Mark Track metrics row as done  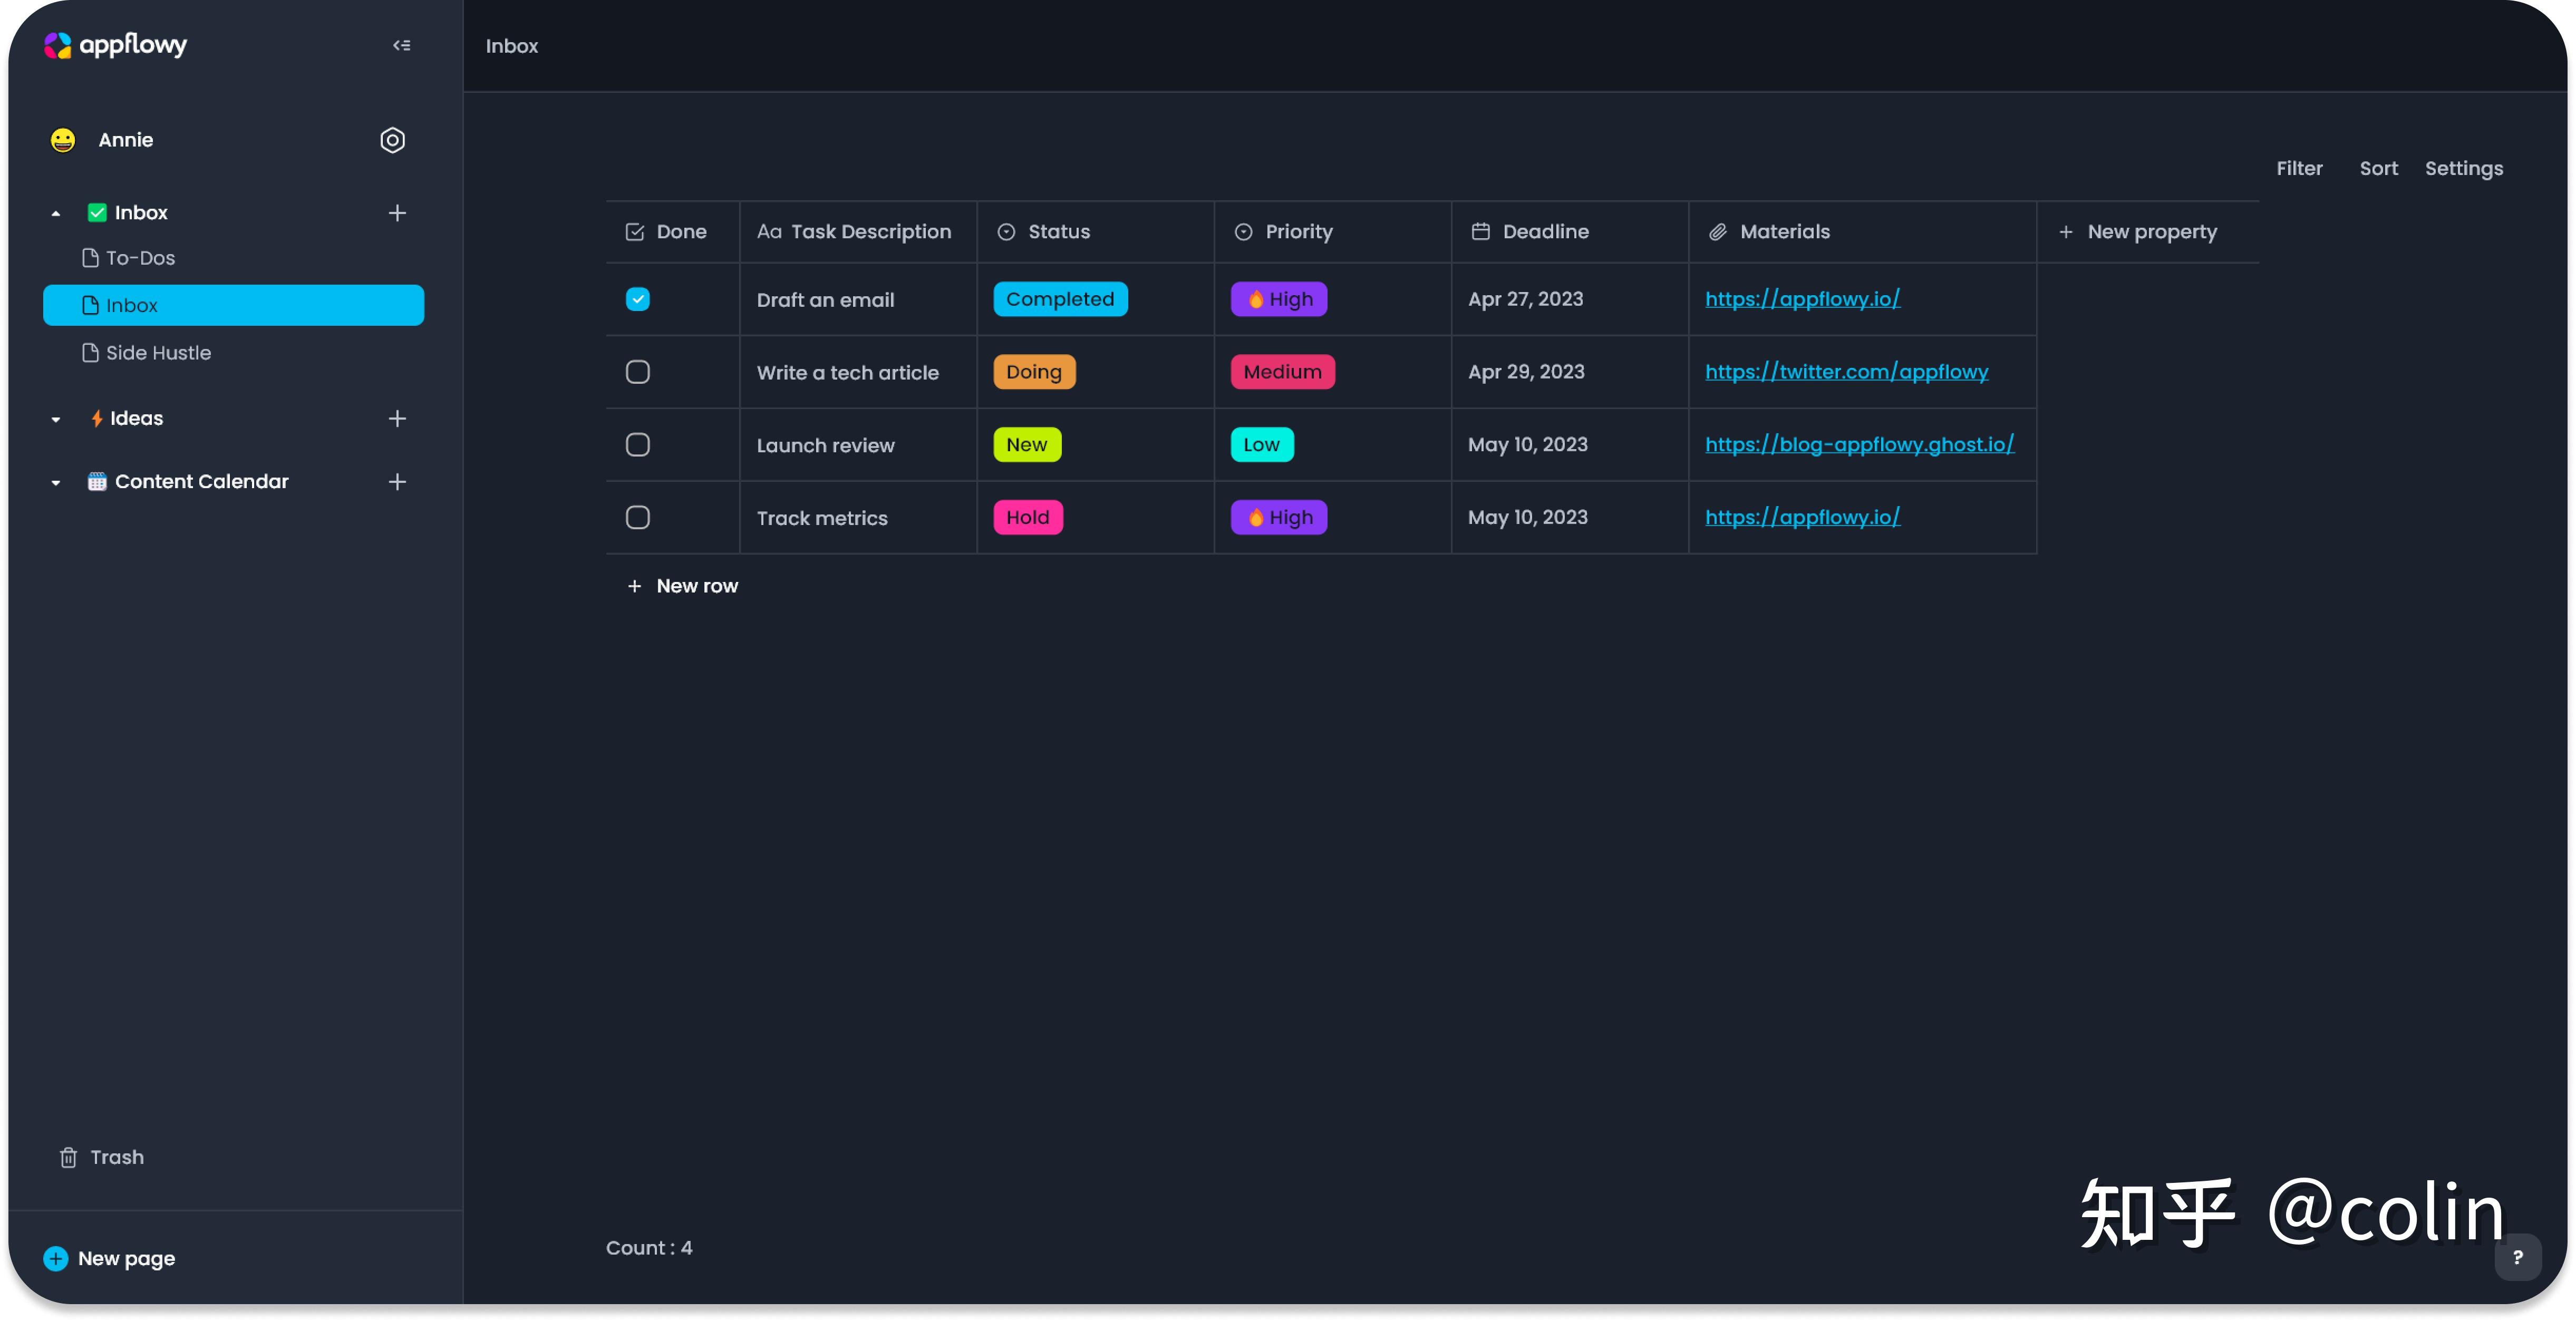click(637, 517)
